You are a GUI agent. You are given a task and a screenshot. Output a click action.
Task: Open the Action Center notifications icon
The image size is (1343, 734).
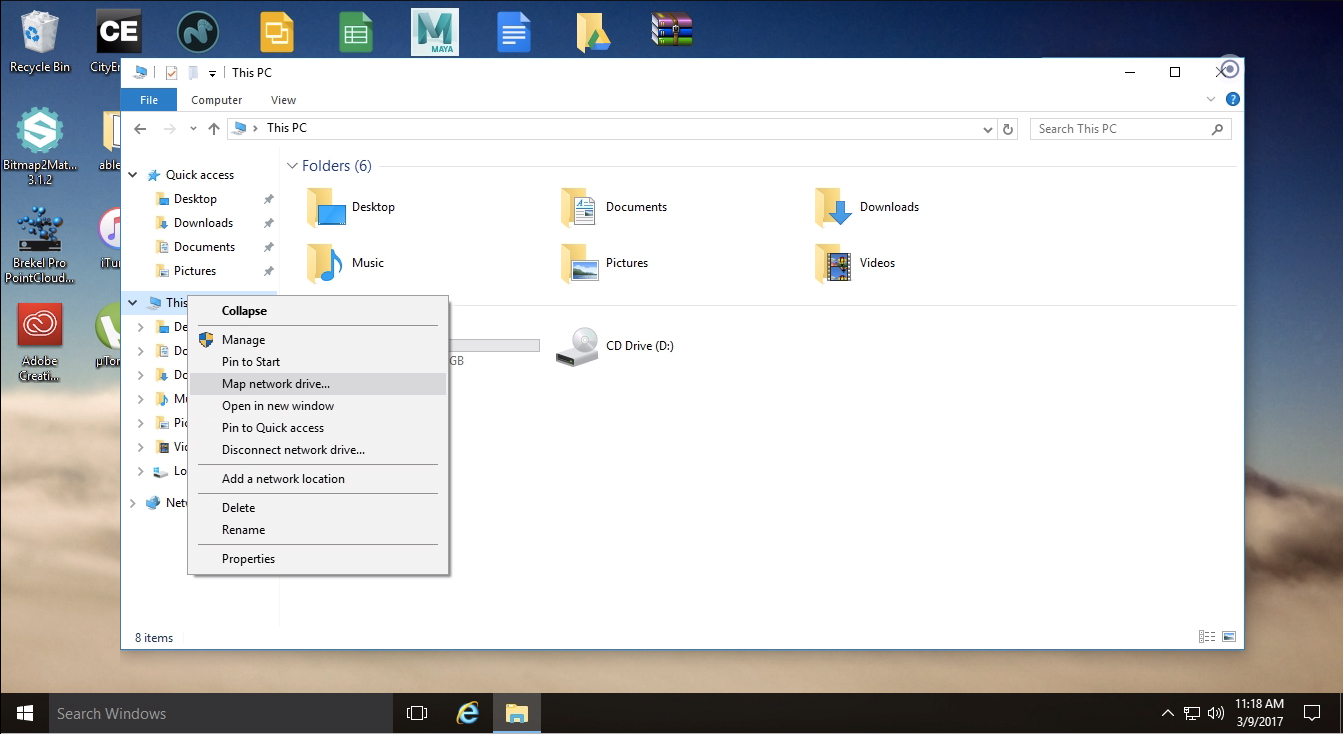(1312, 713)
